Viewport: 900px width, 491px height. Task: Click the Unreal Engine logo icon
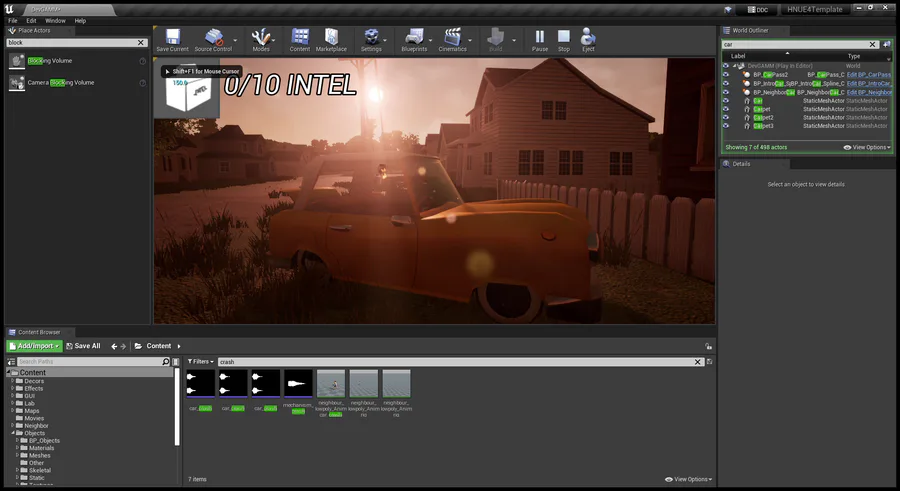click(9, 9)
